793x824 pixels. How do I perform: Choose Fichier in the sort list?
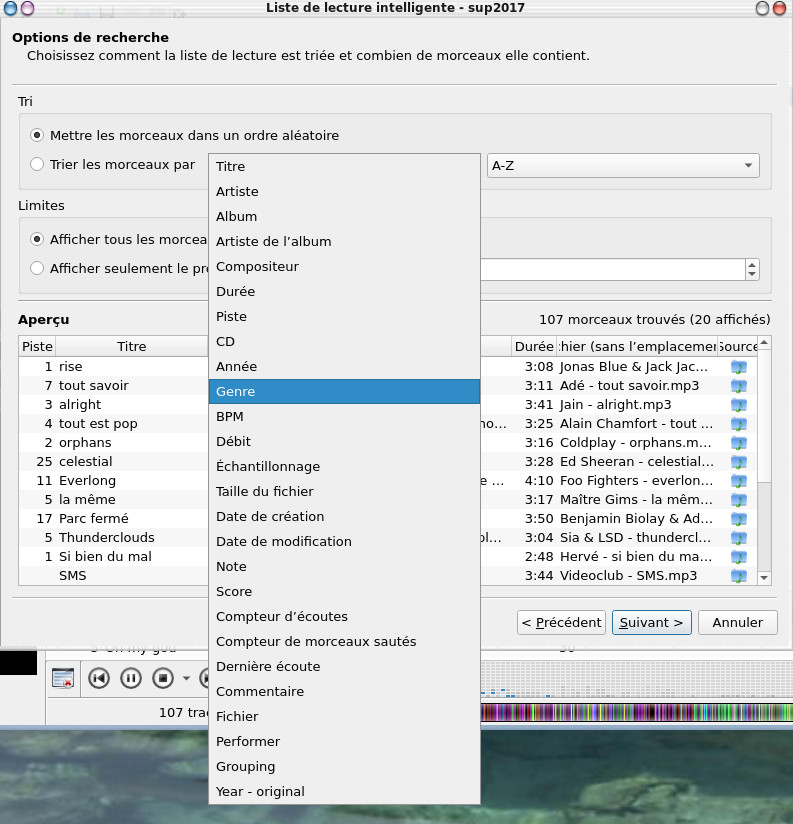click(x=344, y=716)
